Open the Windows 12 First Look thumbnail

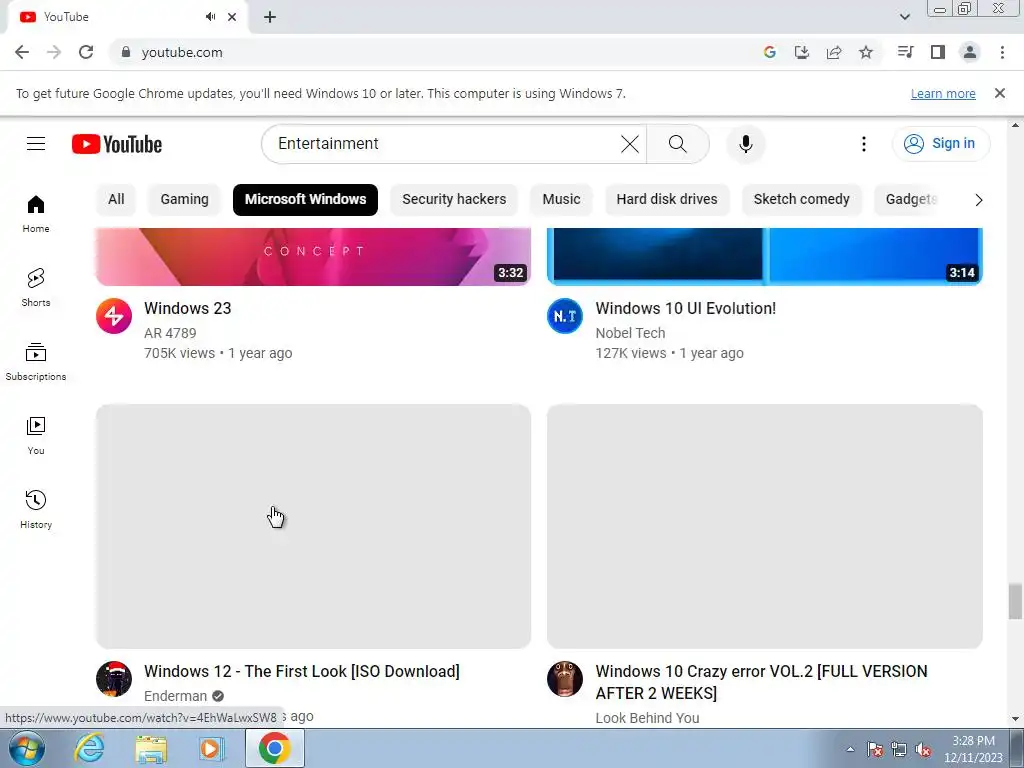(313, 526)
